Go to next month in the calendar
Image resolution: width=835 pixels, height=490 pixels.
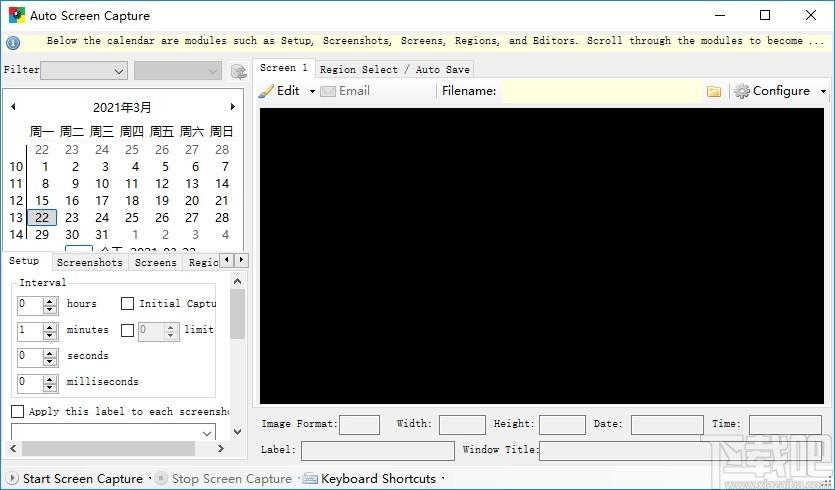pyautogui.click(x=233, y=107)
